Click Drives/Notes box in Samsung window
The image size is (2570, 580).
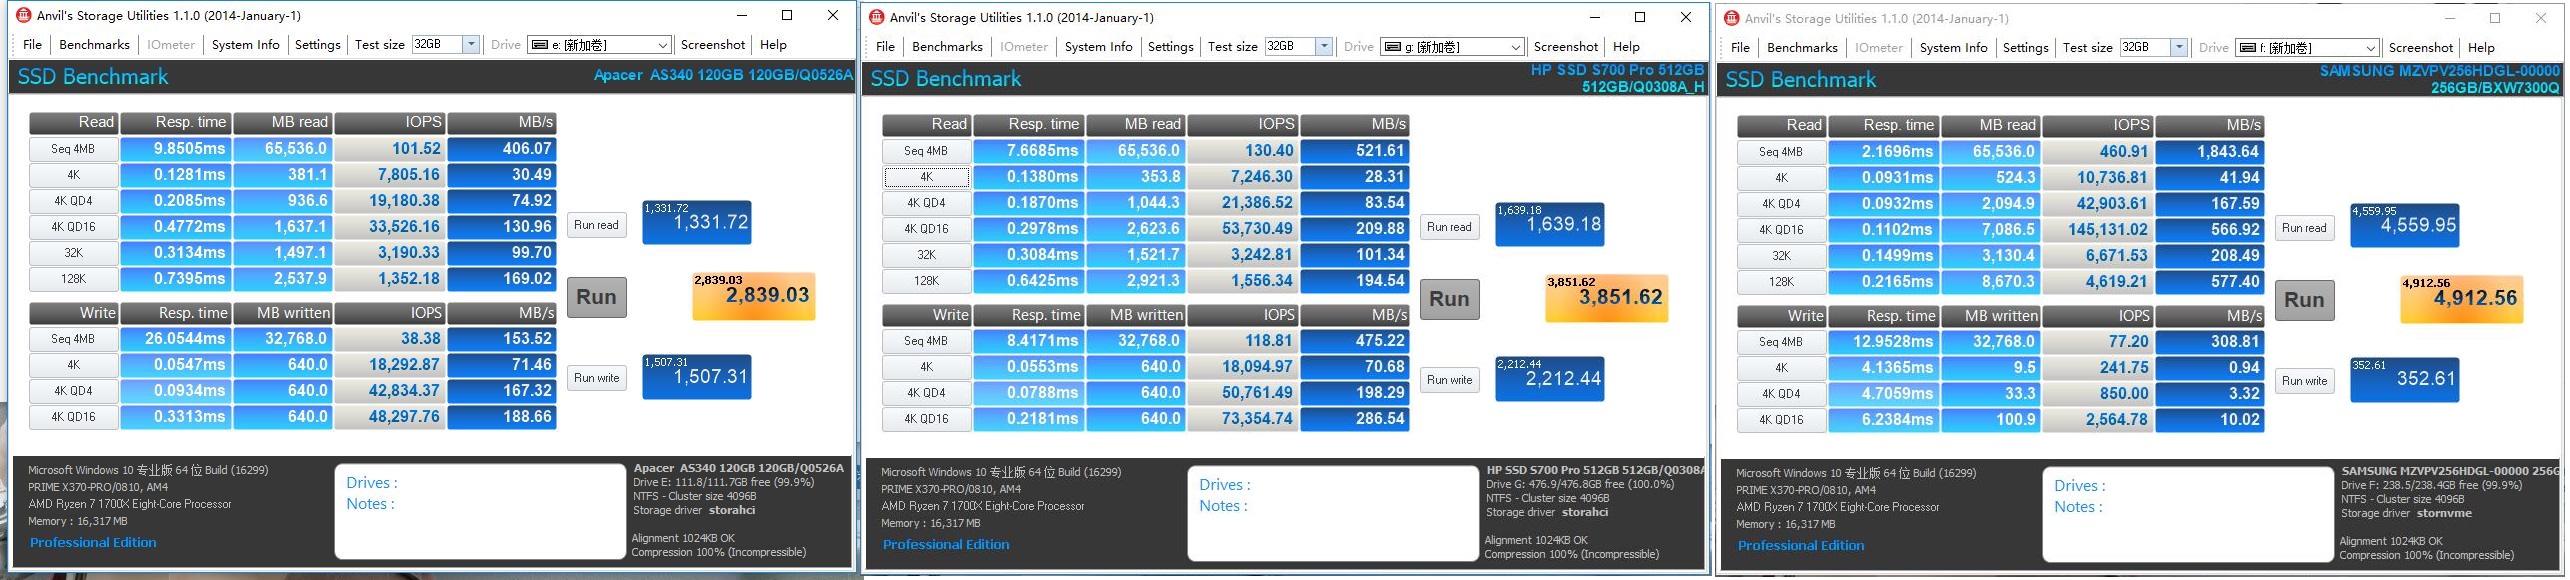[2188, 514]
